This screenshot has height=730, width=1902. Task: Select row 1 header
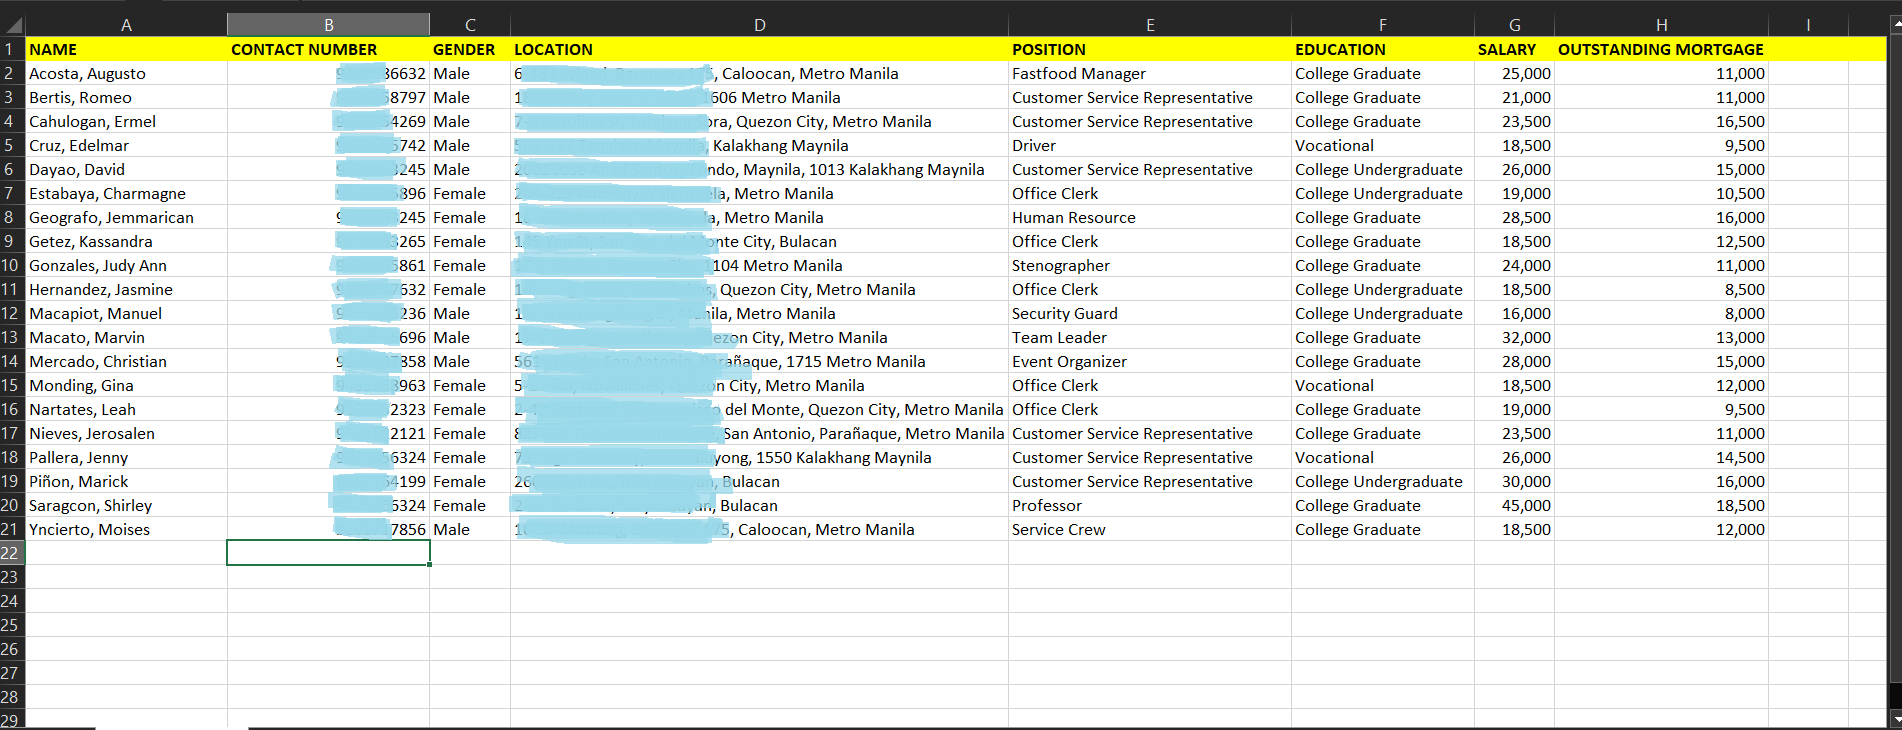(12, 49)
